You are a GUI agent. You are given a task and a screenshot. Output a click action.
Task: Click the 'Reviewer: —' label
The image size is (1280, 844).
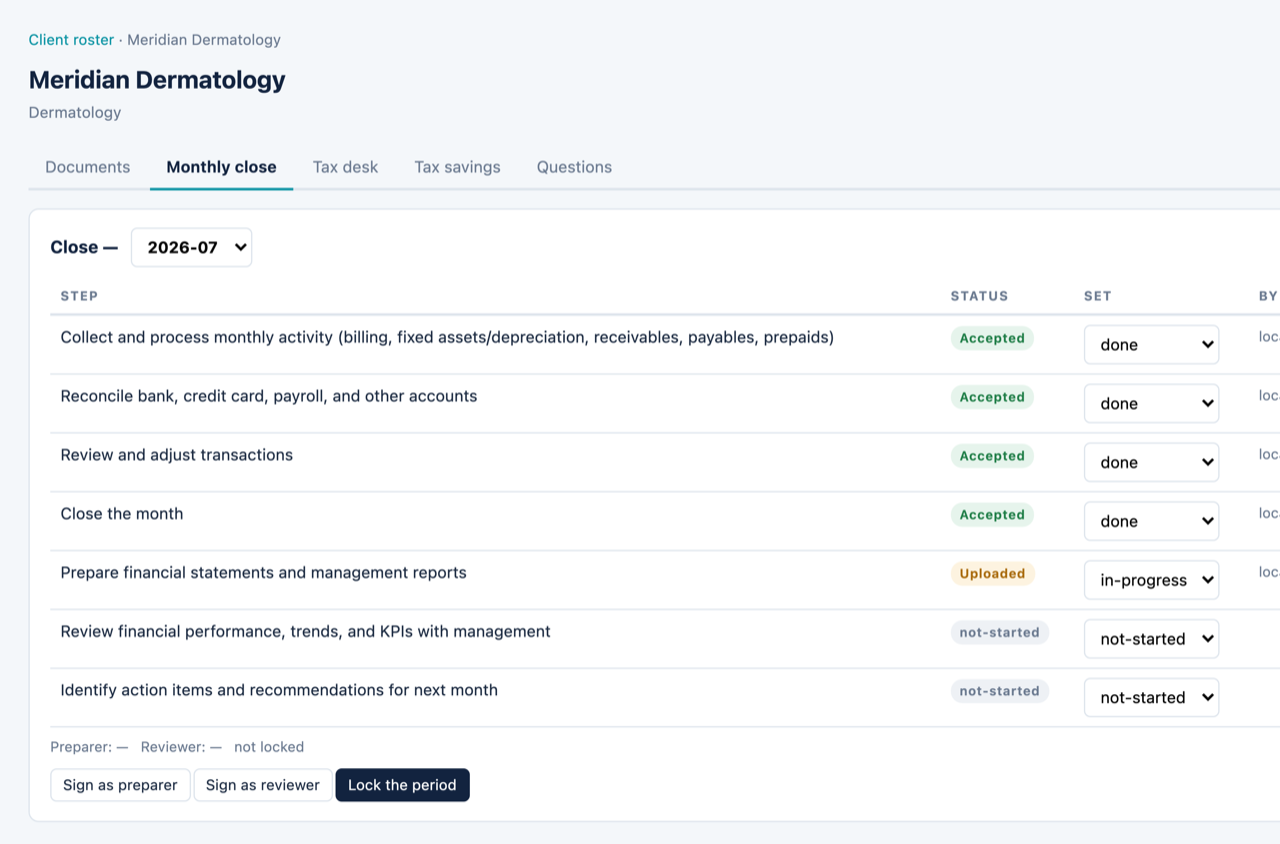181,747
